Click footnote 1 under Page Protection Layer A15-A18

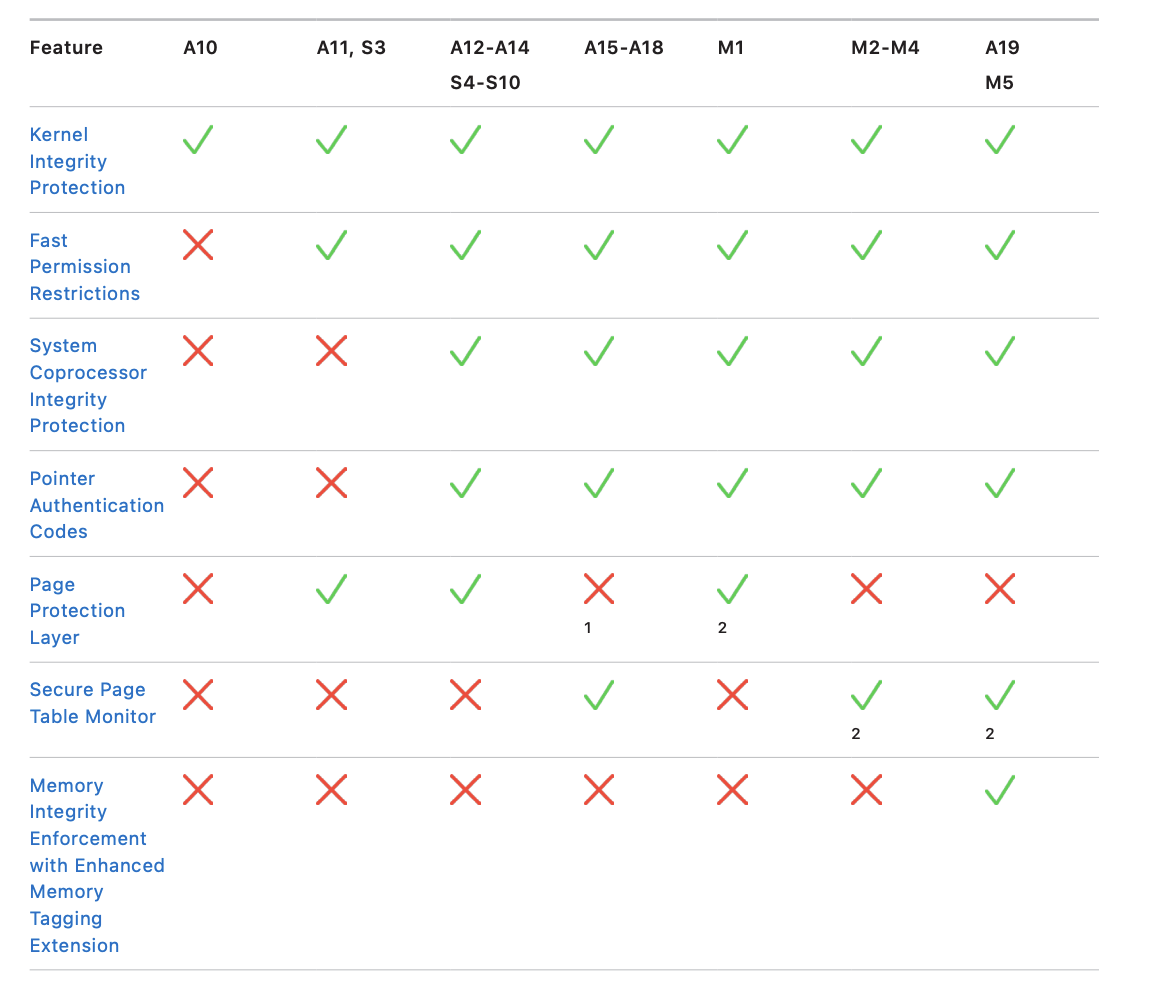pyautogui.click(x=589, y=628)
